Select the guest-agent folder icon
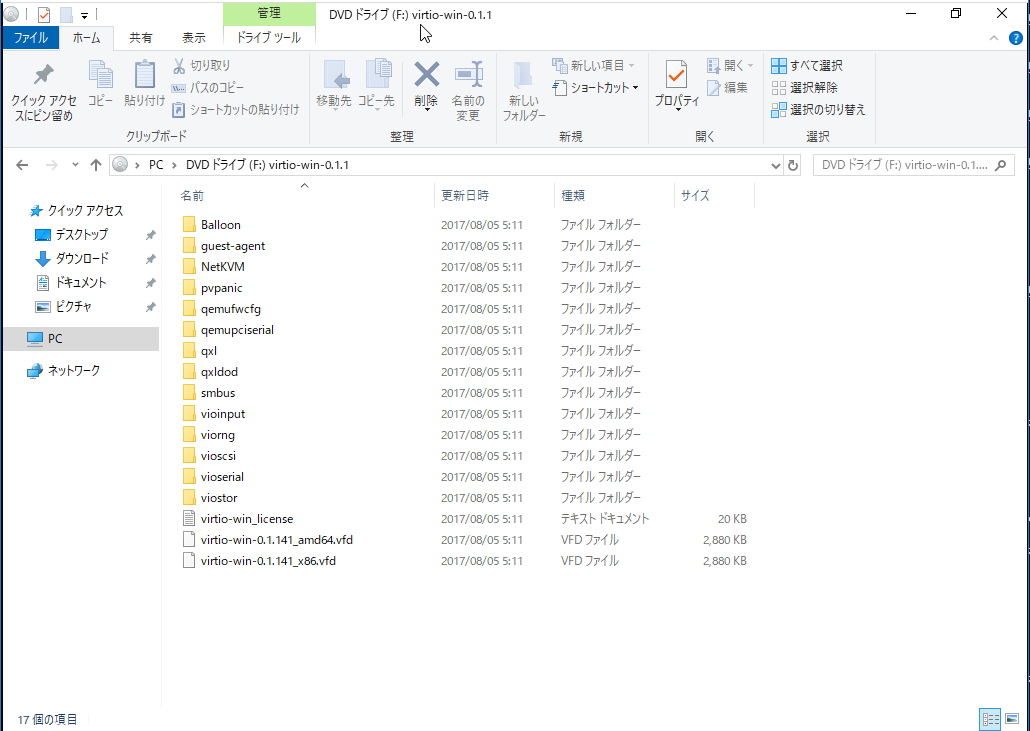 (189, 246)
